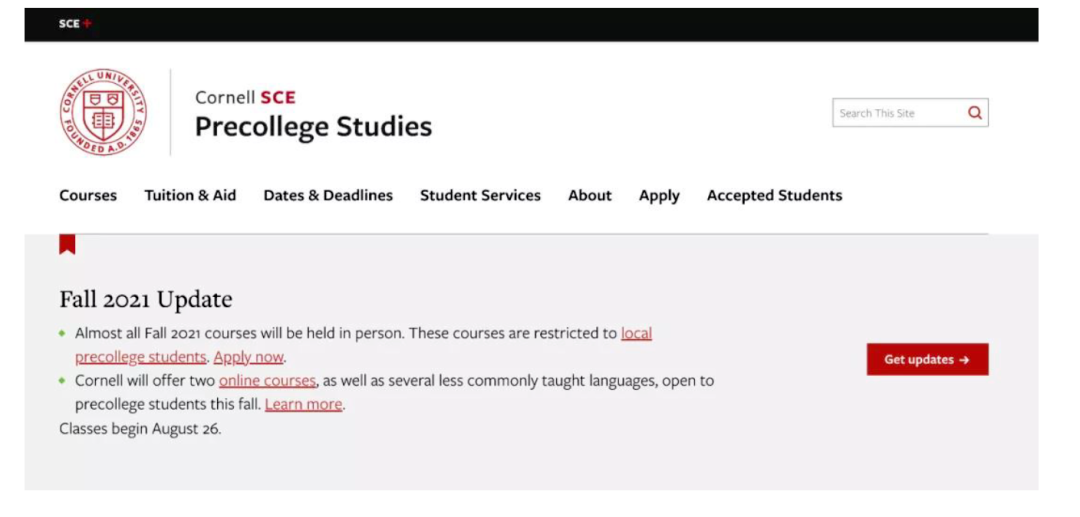Open the Accepted Students menu
Screen dimensions: 1080x517
[x=774, y=196]
